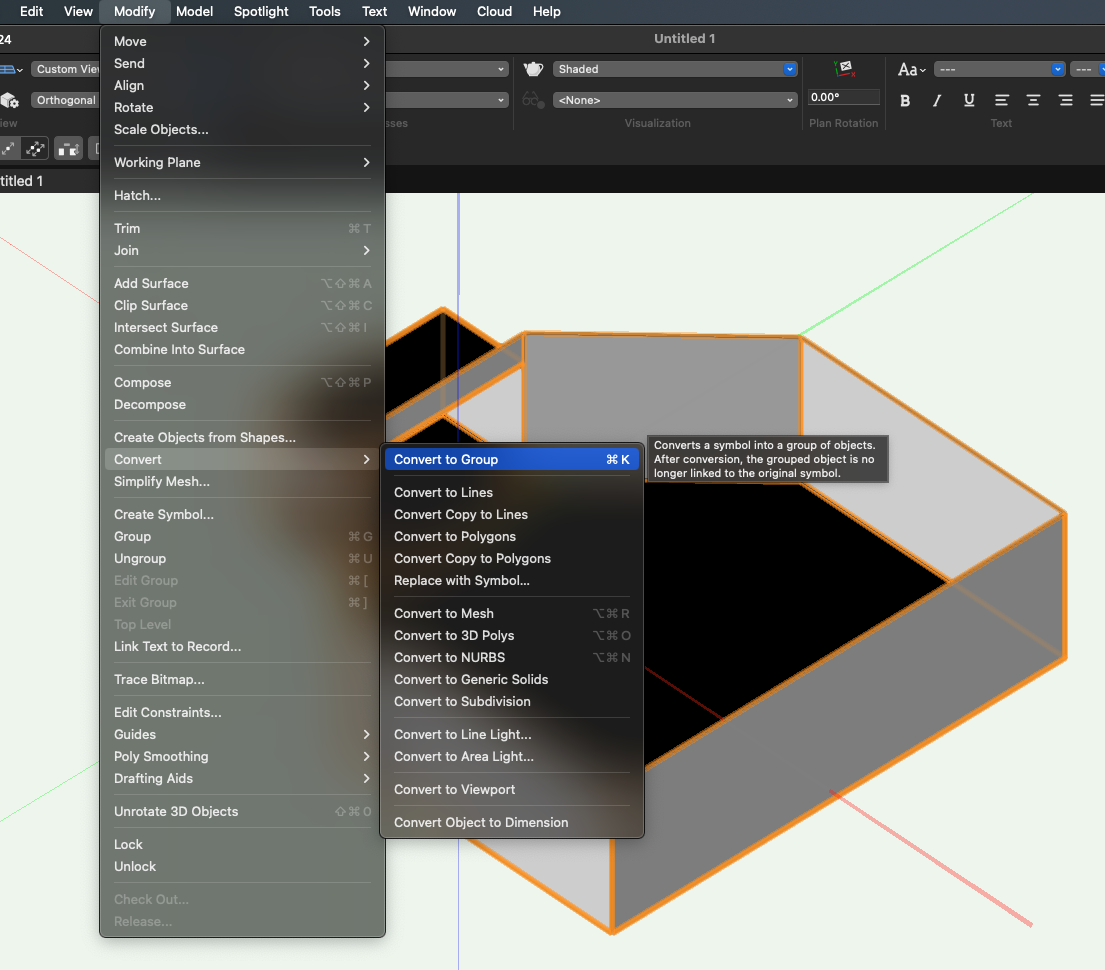The height and width of the screenshot is (970, 1105).
Task: Click the Plan Rotation angle field
Action: [x=844, y=97]
